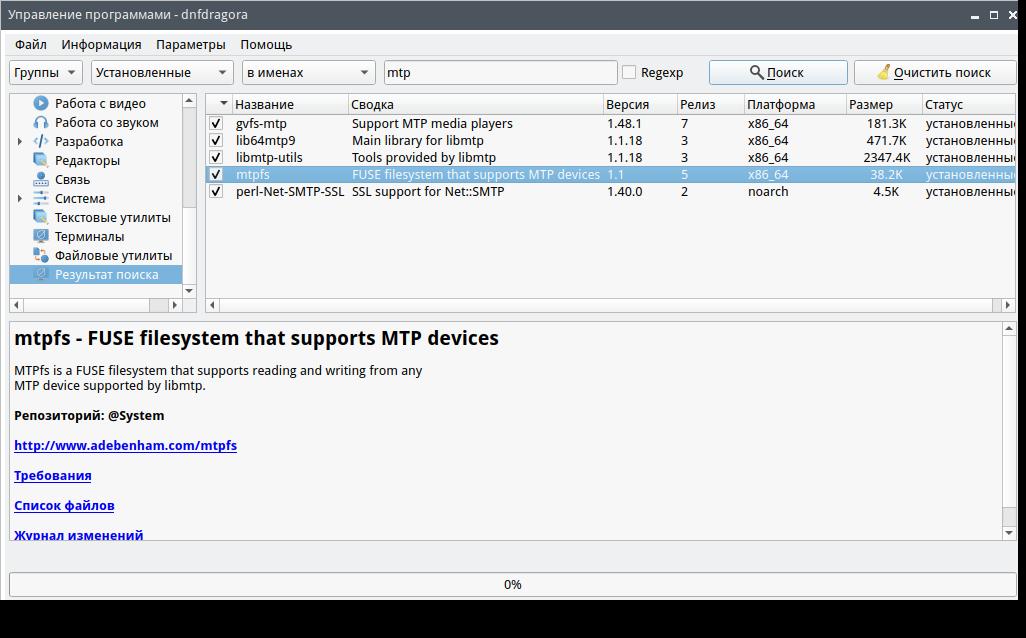The height and width of the screenshot is (638, 1026).
Task: Click the package list scroll-right arrow
Action: [x=1008, y=305]
